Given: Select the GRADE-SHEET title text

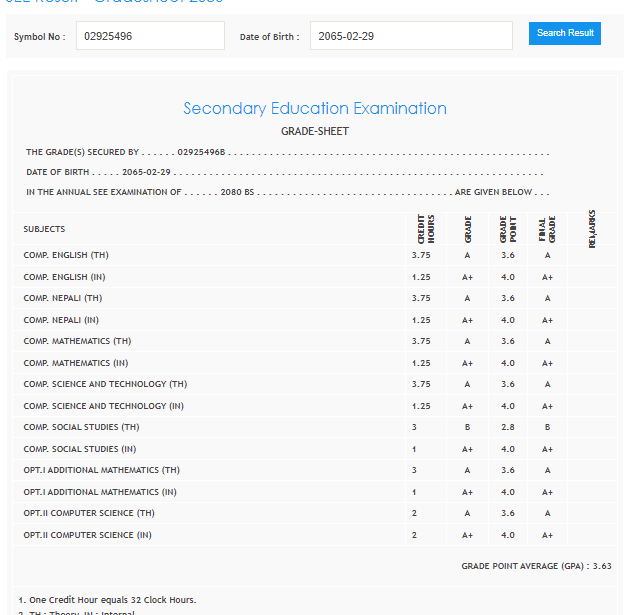Looking at the screenshot, I should point(315,131).
